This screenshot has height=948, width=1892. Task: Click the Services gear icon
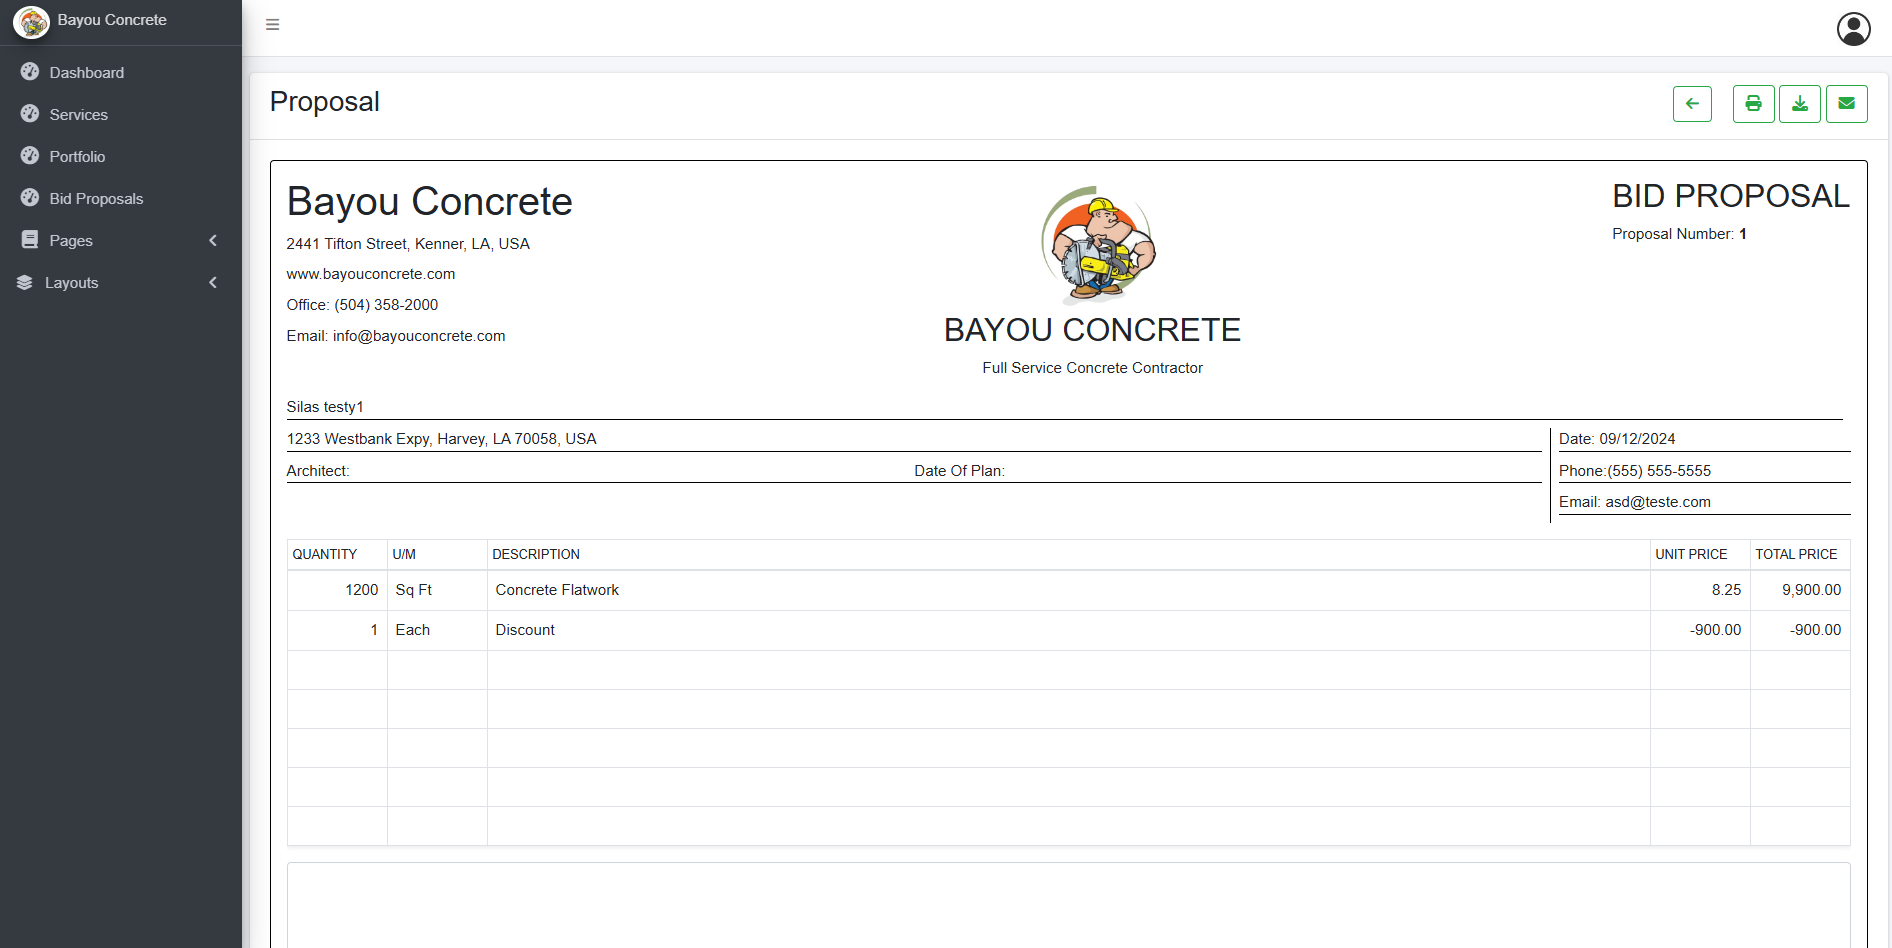click(x=29, y=114)
